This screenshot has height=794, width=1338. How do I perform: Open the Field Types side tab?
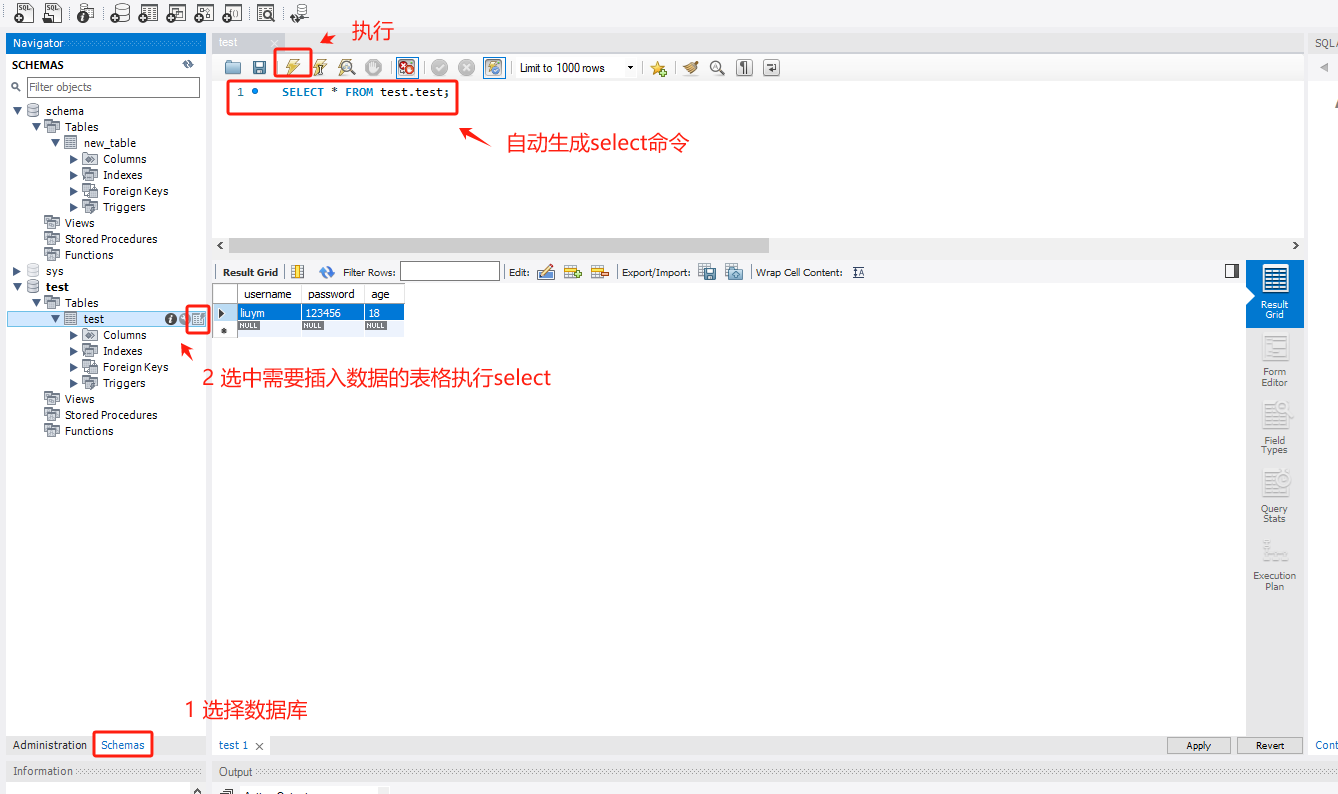point(1274,428)
